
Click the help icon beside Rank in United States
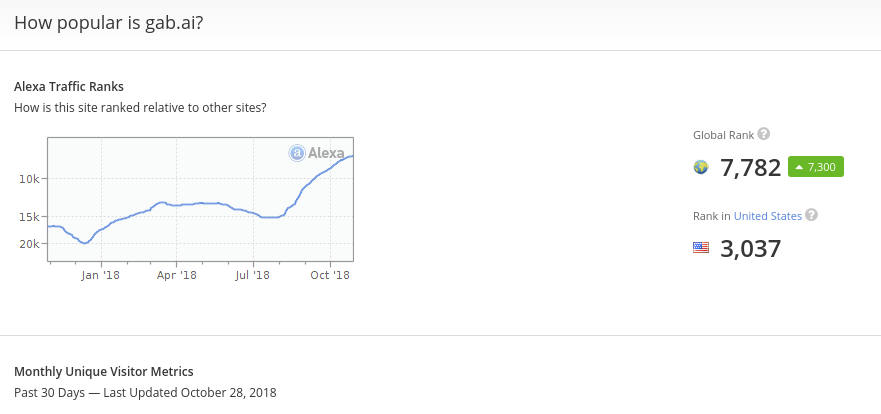(x=811, y=215)
